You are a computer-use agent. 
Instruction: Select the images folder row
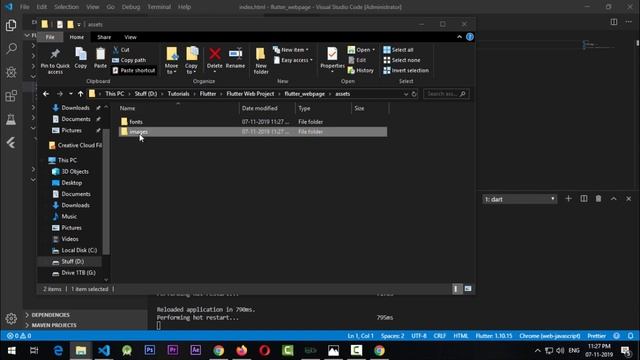click(253, 132)
